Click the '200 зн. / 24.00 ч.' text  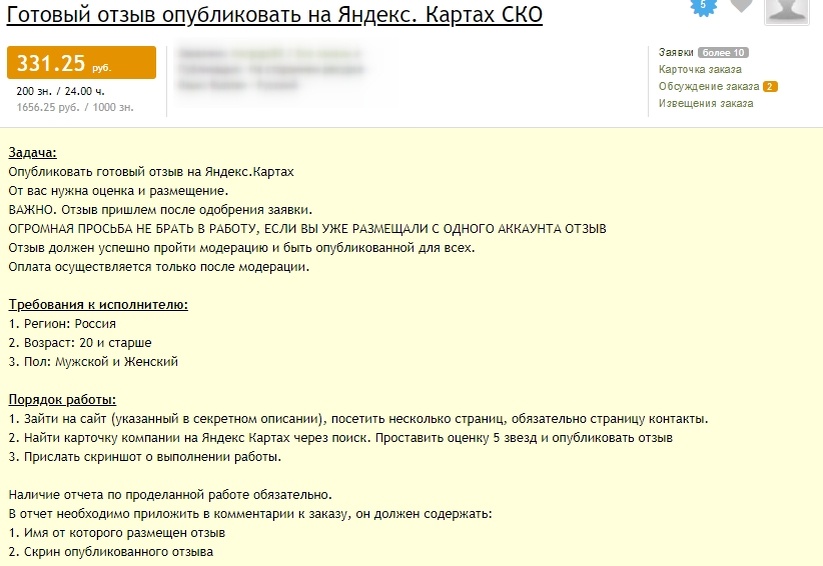[x=60, y=91]
